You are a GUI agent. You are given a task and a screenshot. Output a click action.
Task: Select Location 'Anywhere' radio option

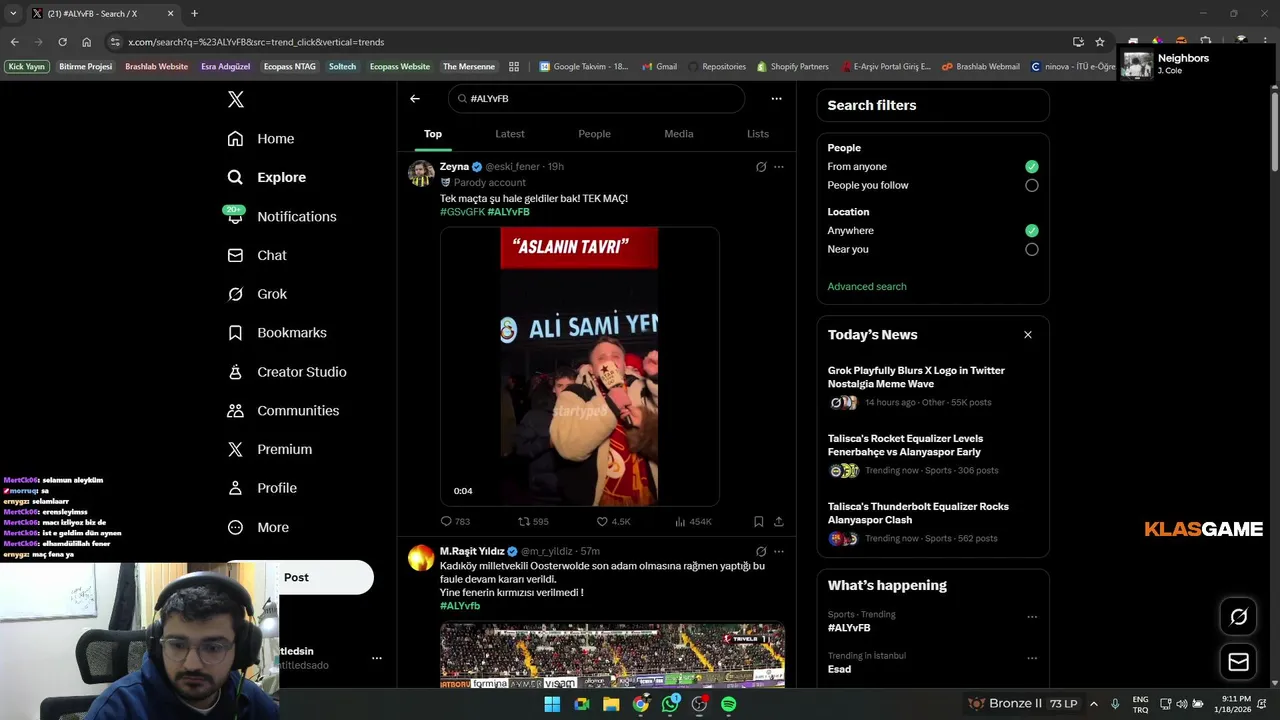tap(1032, 231)
